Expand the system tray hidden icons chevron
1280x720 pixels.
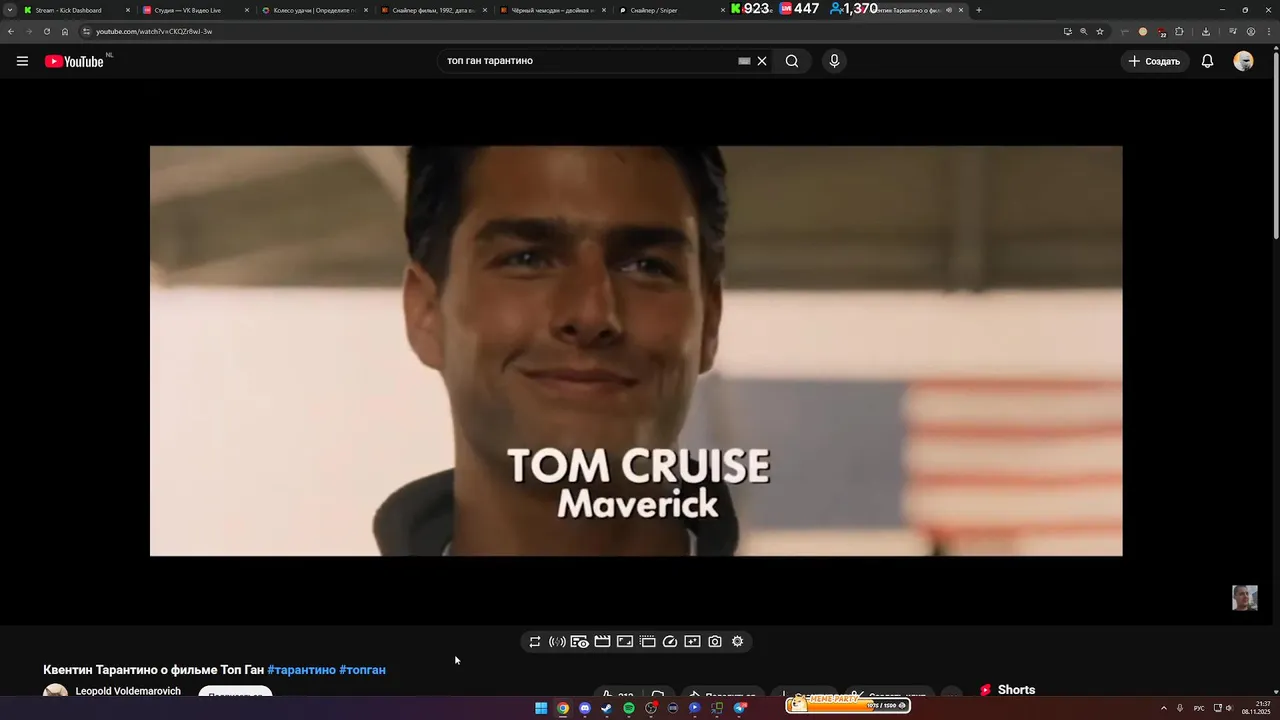pyautogui.click(x=1163, y=708)
